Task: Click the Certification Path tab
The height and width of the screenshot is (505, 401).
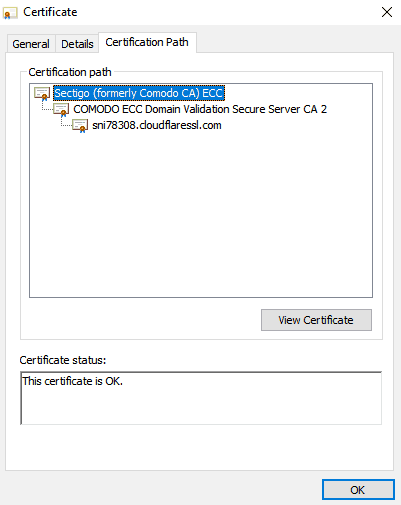Action: [147, 42]
